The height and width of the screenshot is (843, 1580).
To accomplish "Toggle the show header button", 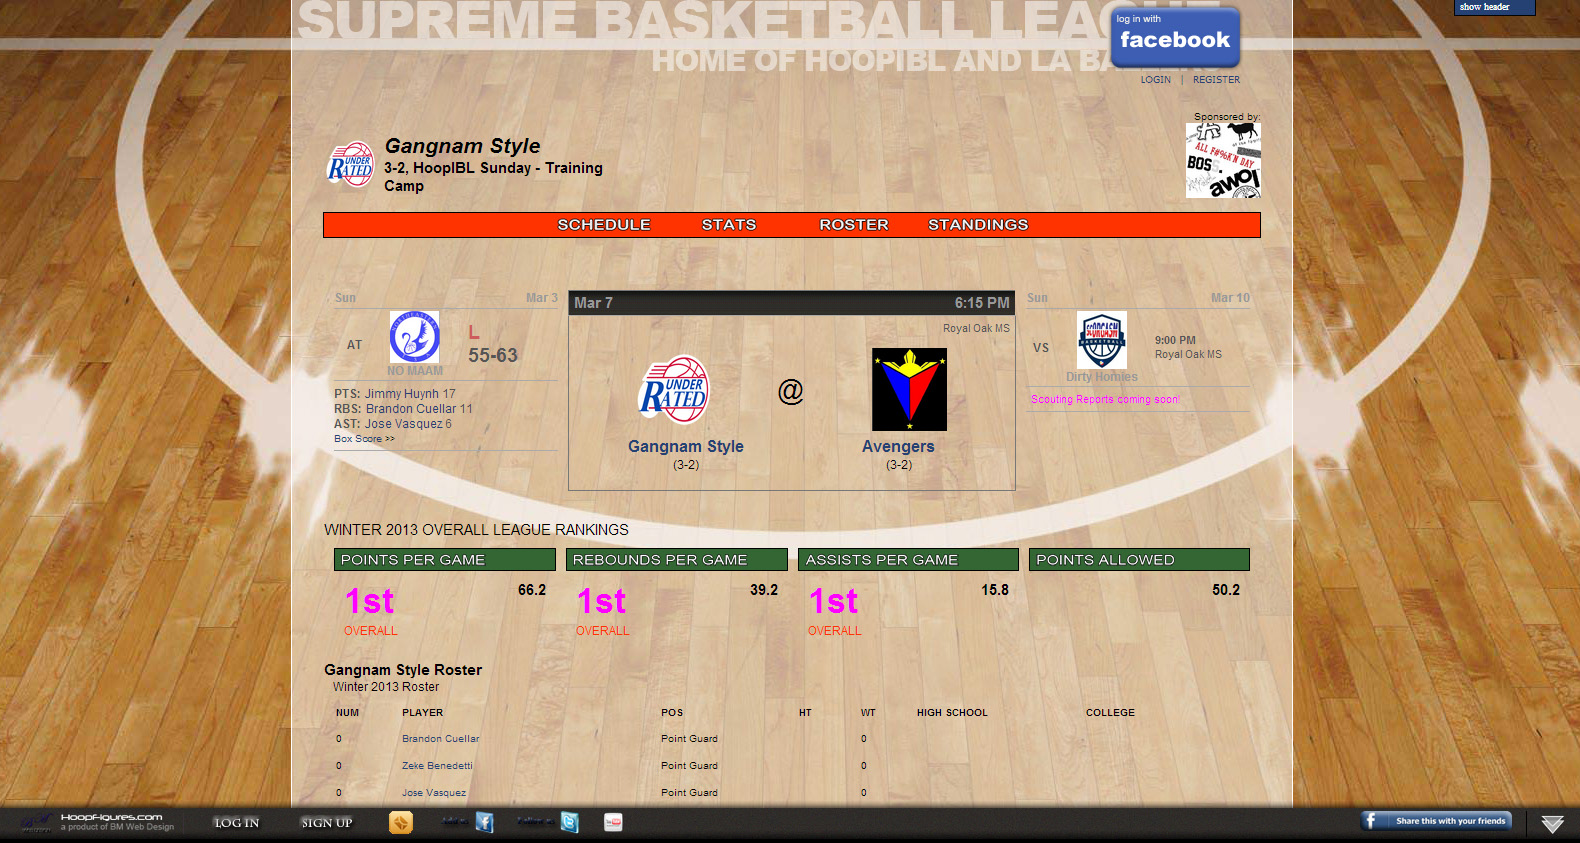I will (x=1493, y=7).
